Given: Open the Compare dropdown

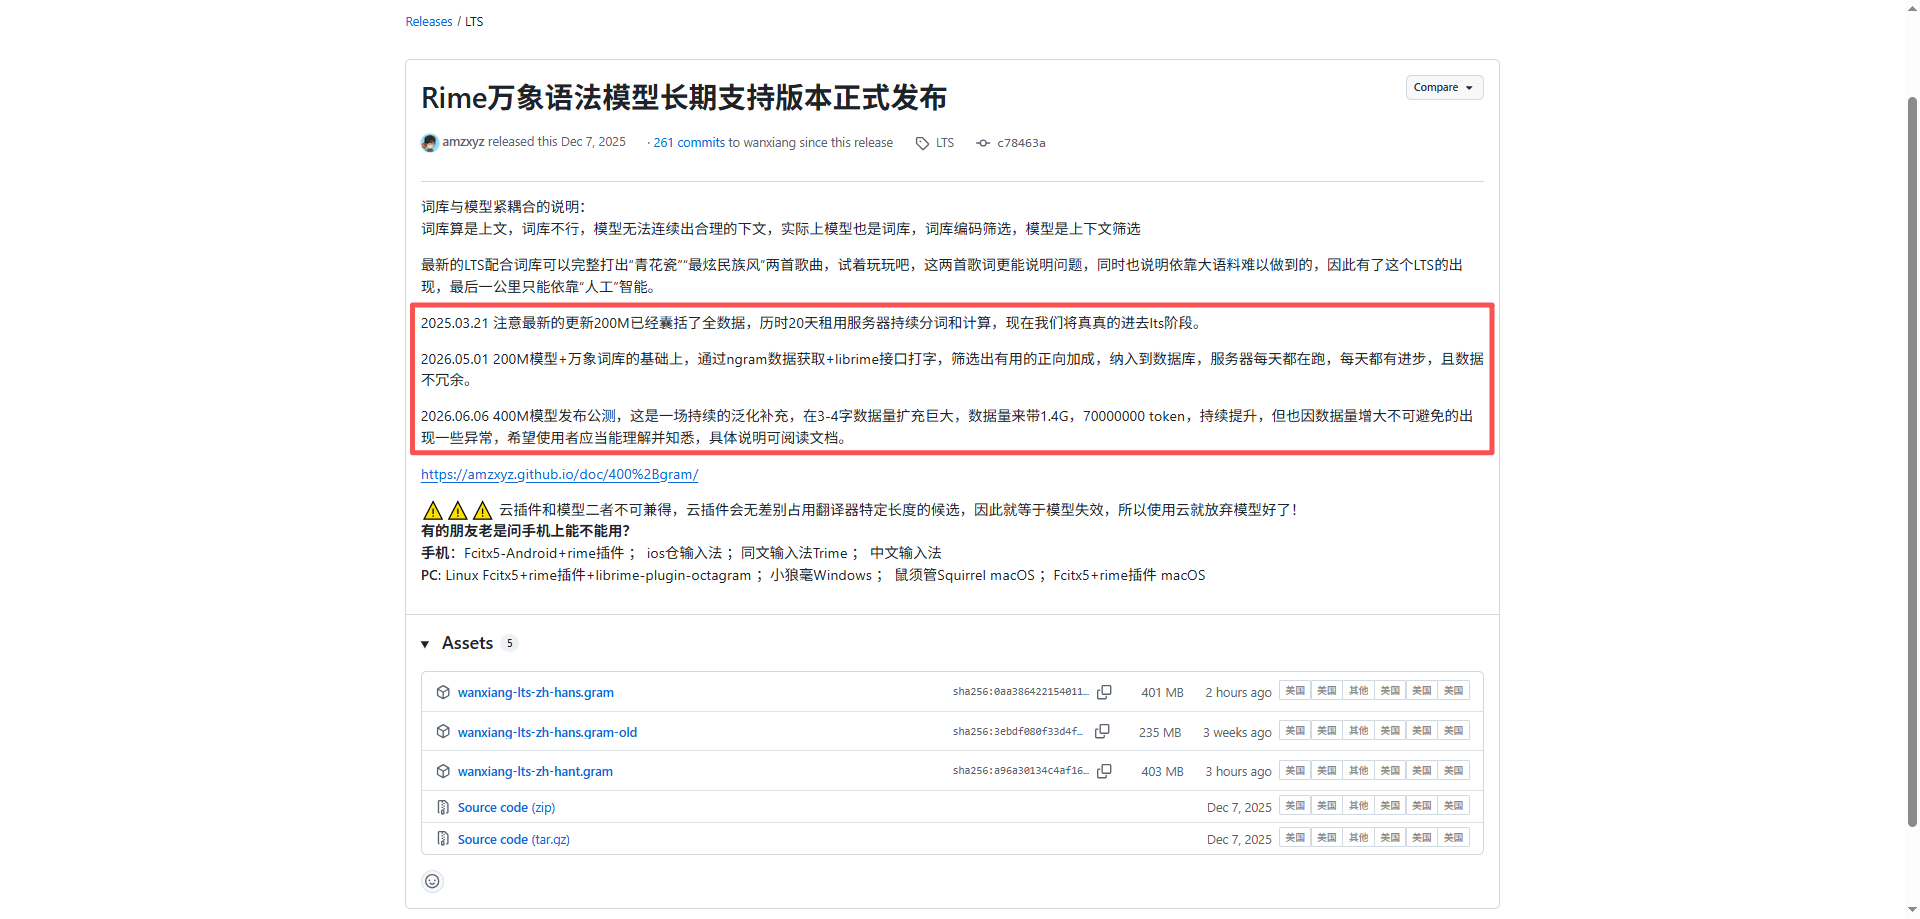Looking at the screenshot, I should coord(1444,87).
